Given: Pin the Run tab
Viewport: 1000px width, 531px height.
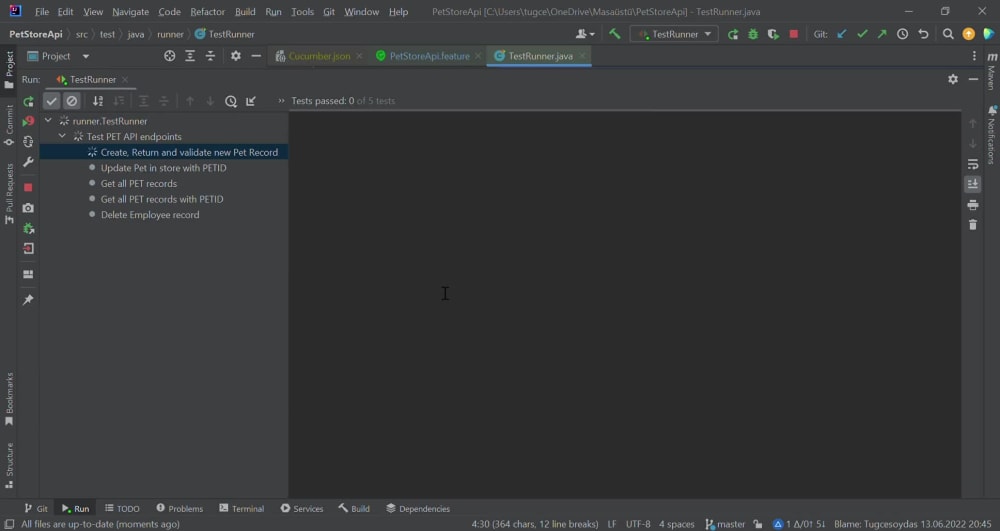Looking at the screenshot, I should (28, 300).
